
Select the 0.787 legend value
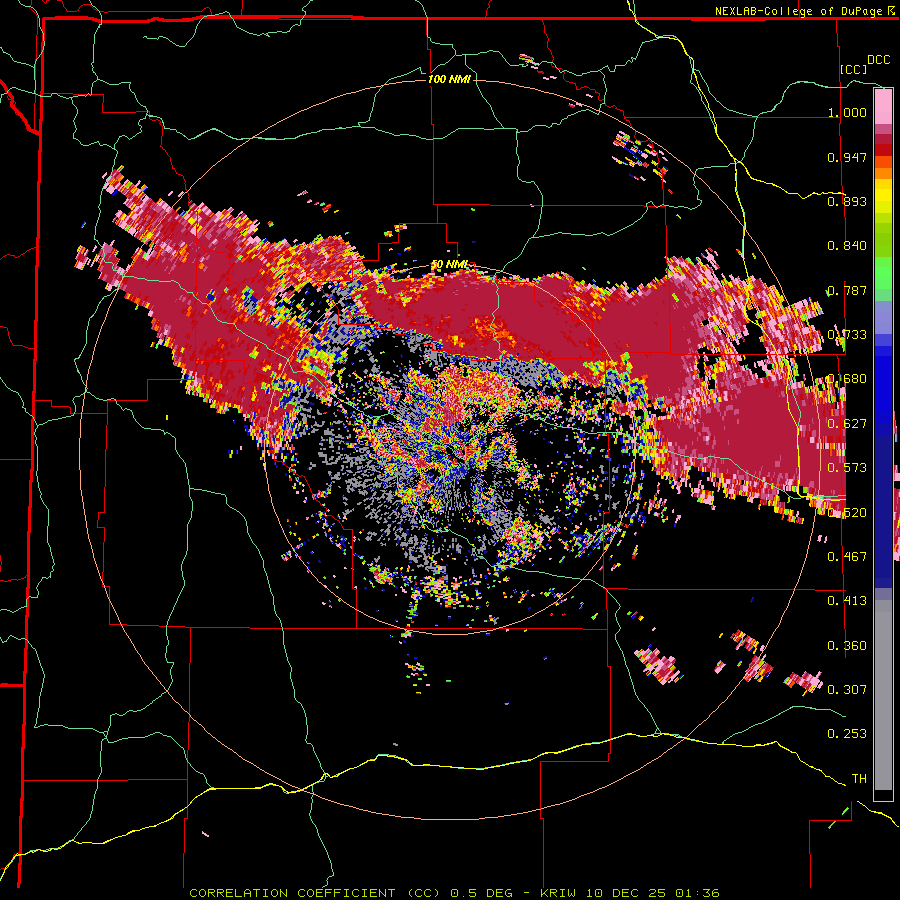pyautogui.click(x=847, y=290)
